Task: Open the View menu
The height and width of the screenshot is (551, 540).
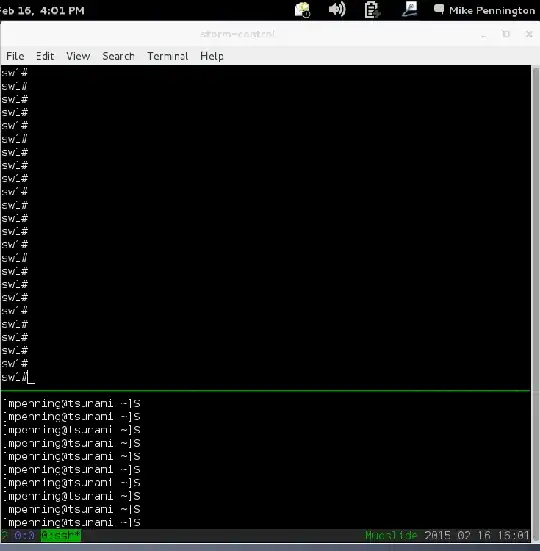Action: (x=78, y=56)
